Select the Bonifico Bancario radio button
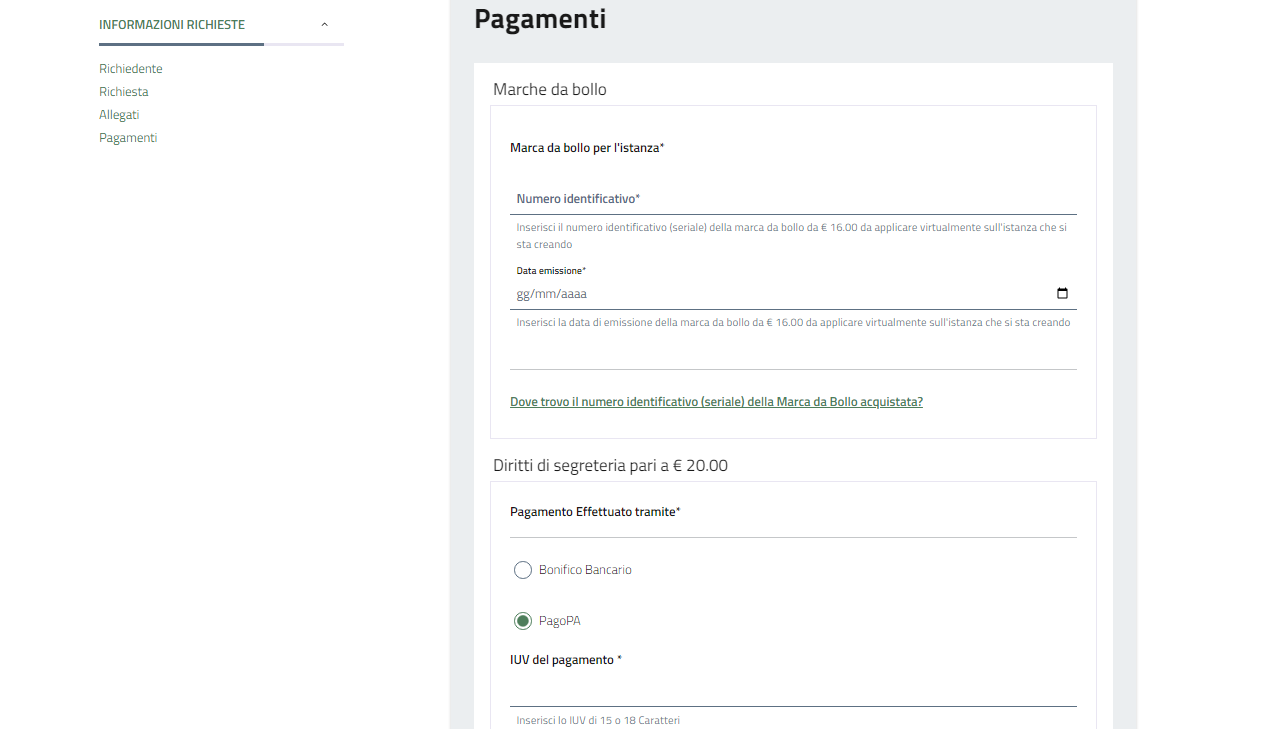This screenshot has height=729, width=1264. tap(522, 570)
